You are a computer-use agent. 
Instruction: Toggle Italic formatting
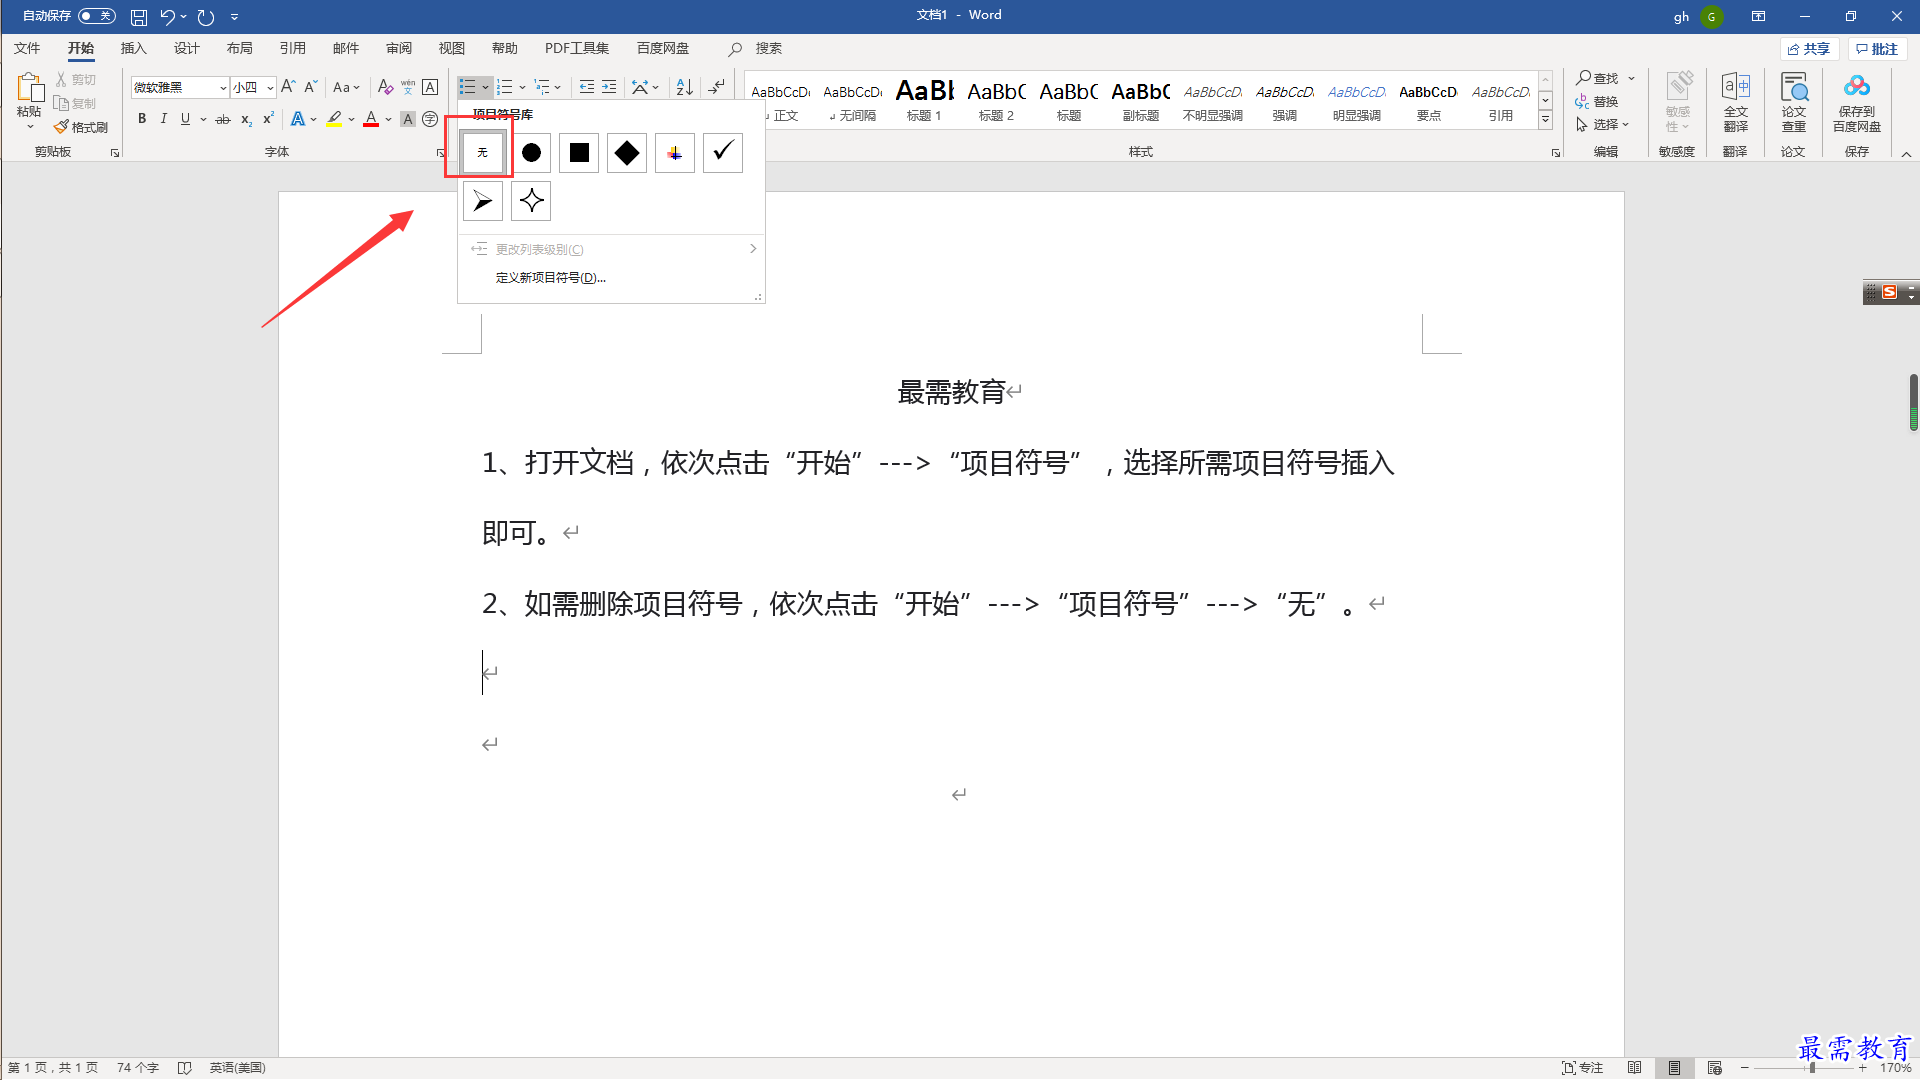163,119
